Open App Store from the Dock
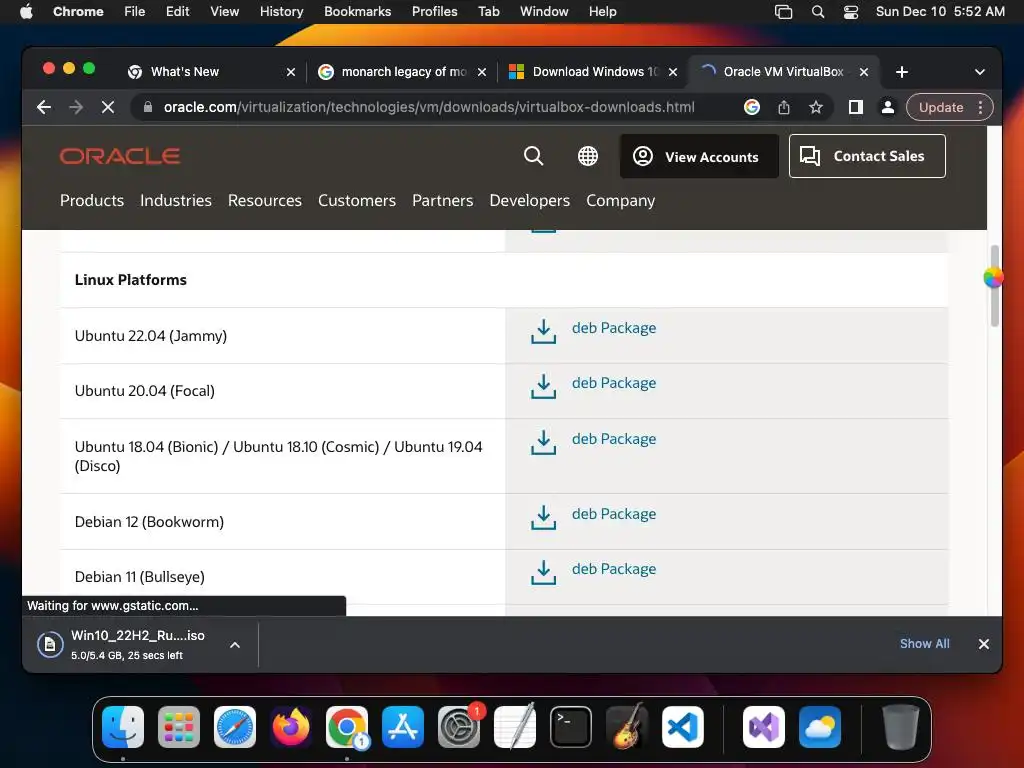 pyautogui.click(x=402, y=727)
